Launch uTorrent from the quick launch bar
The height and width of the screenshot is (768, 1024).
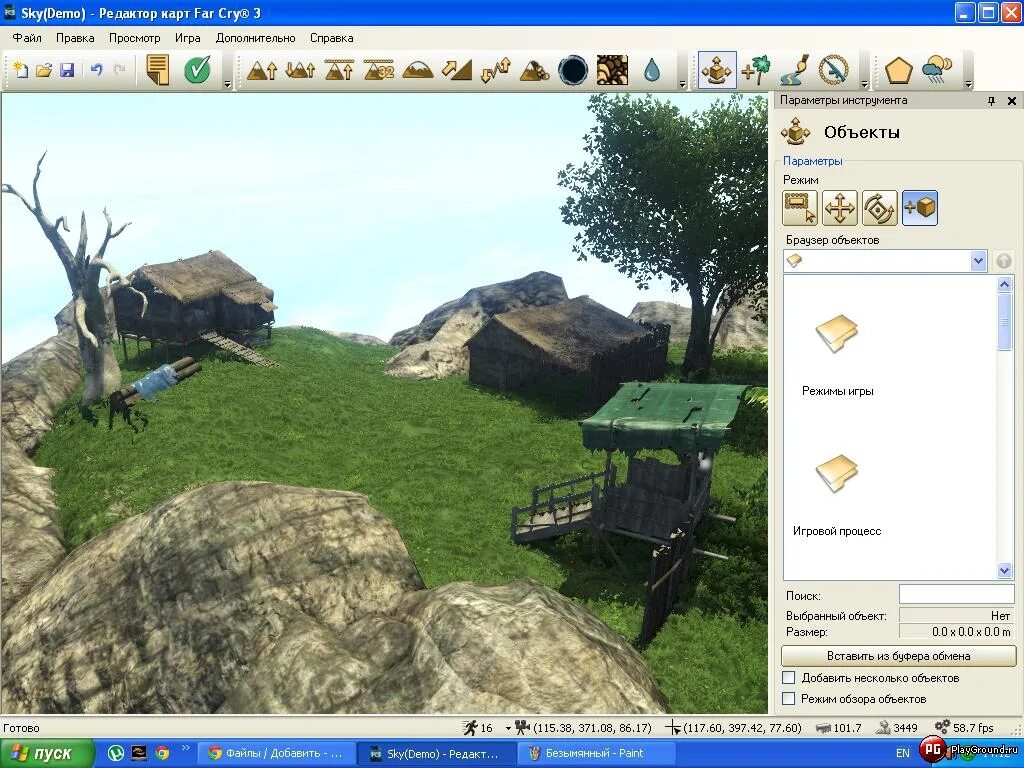pos(116,754)
